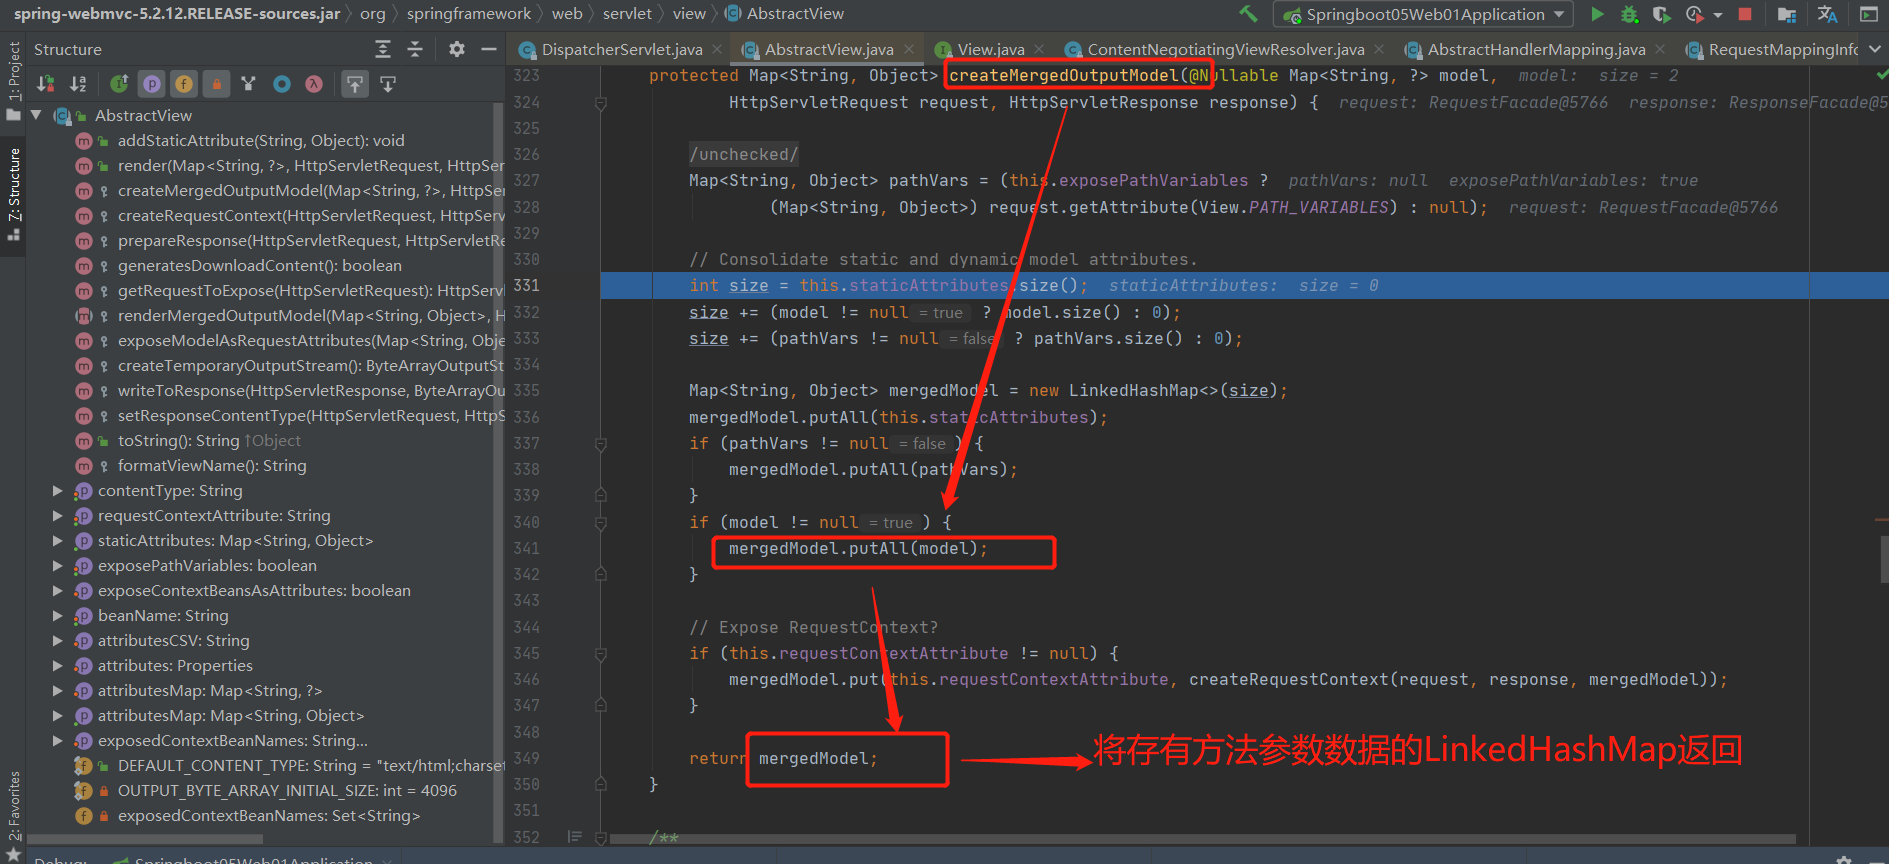Build project with hammer icon

[1248, 14]
